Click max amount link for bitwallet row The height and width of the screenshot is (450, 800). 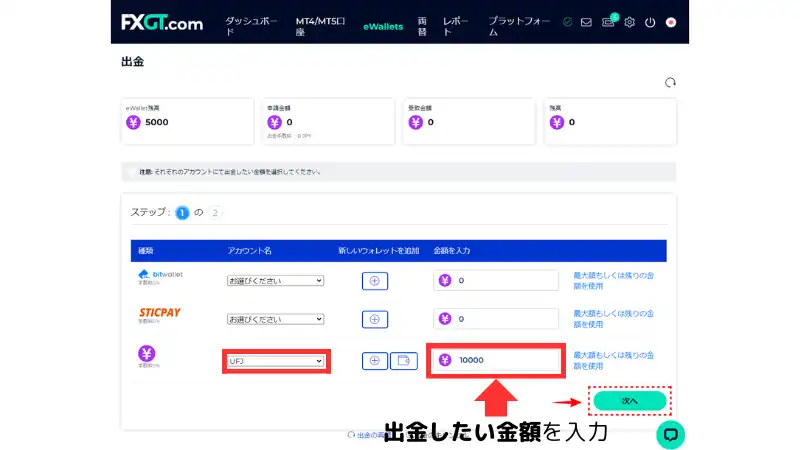point(615,280)
